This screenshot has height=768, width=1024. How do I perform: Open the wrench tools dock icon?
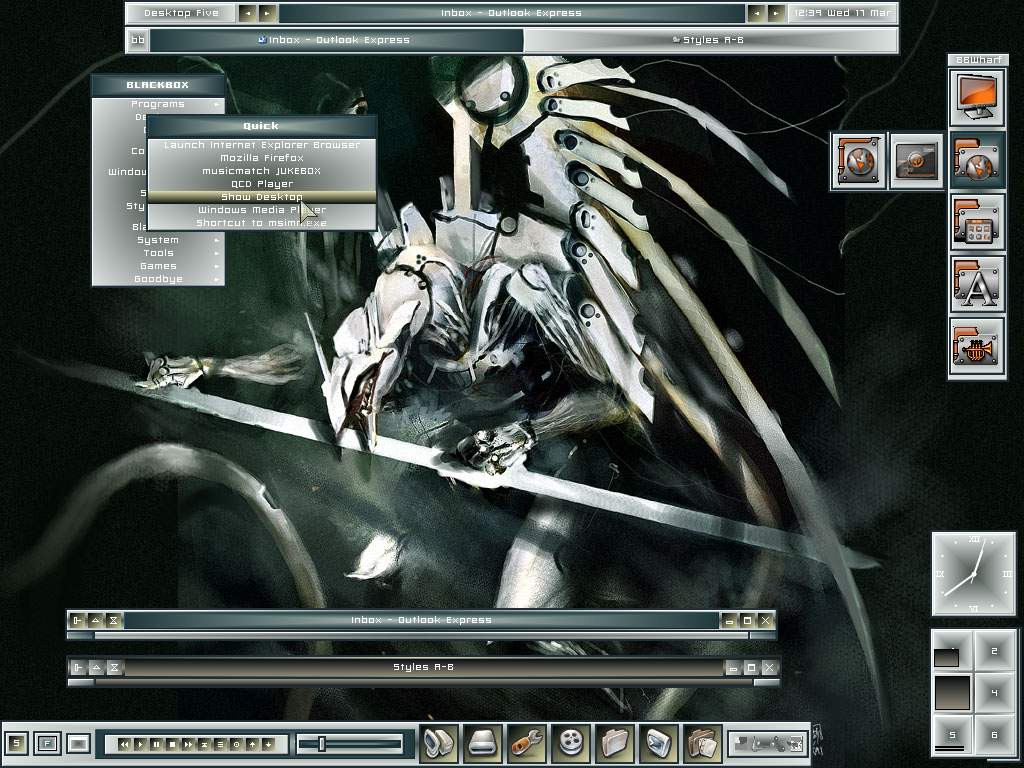click(x=527, y=743)
